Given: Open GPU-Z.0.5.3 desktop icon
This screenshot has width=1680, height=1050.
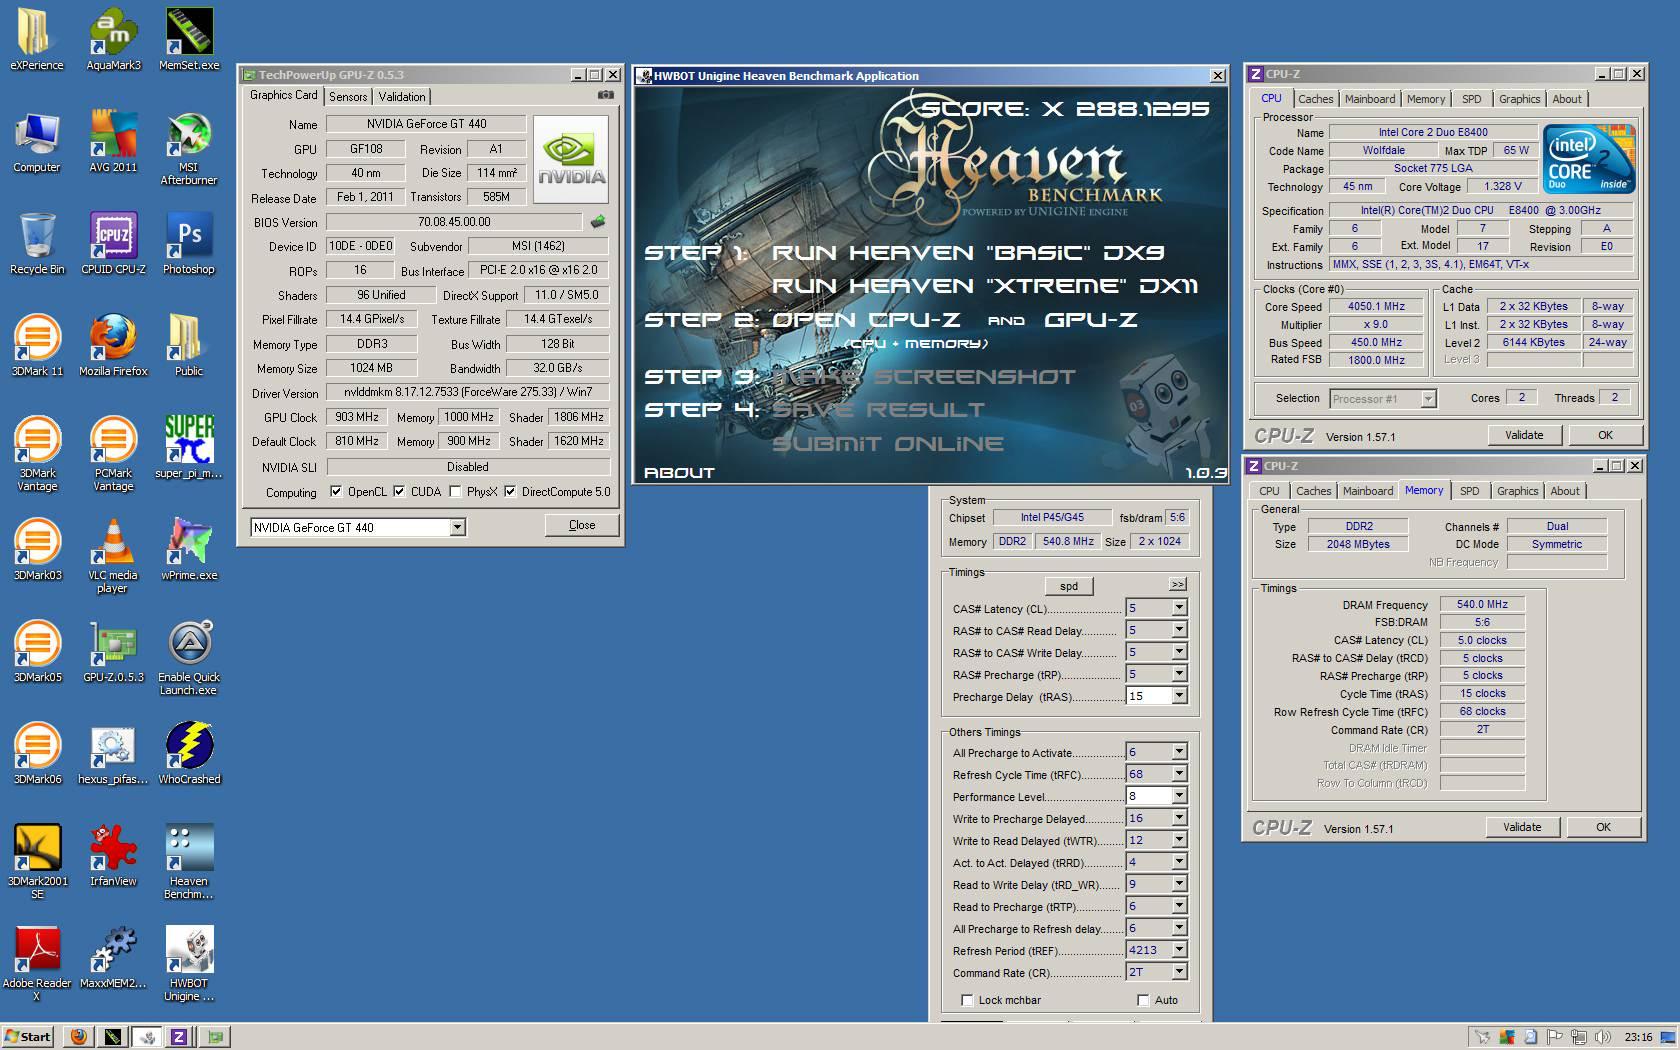Looking at the screenshot, I should [x=113, y=652].
